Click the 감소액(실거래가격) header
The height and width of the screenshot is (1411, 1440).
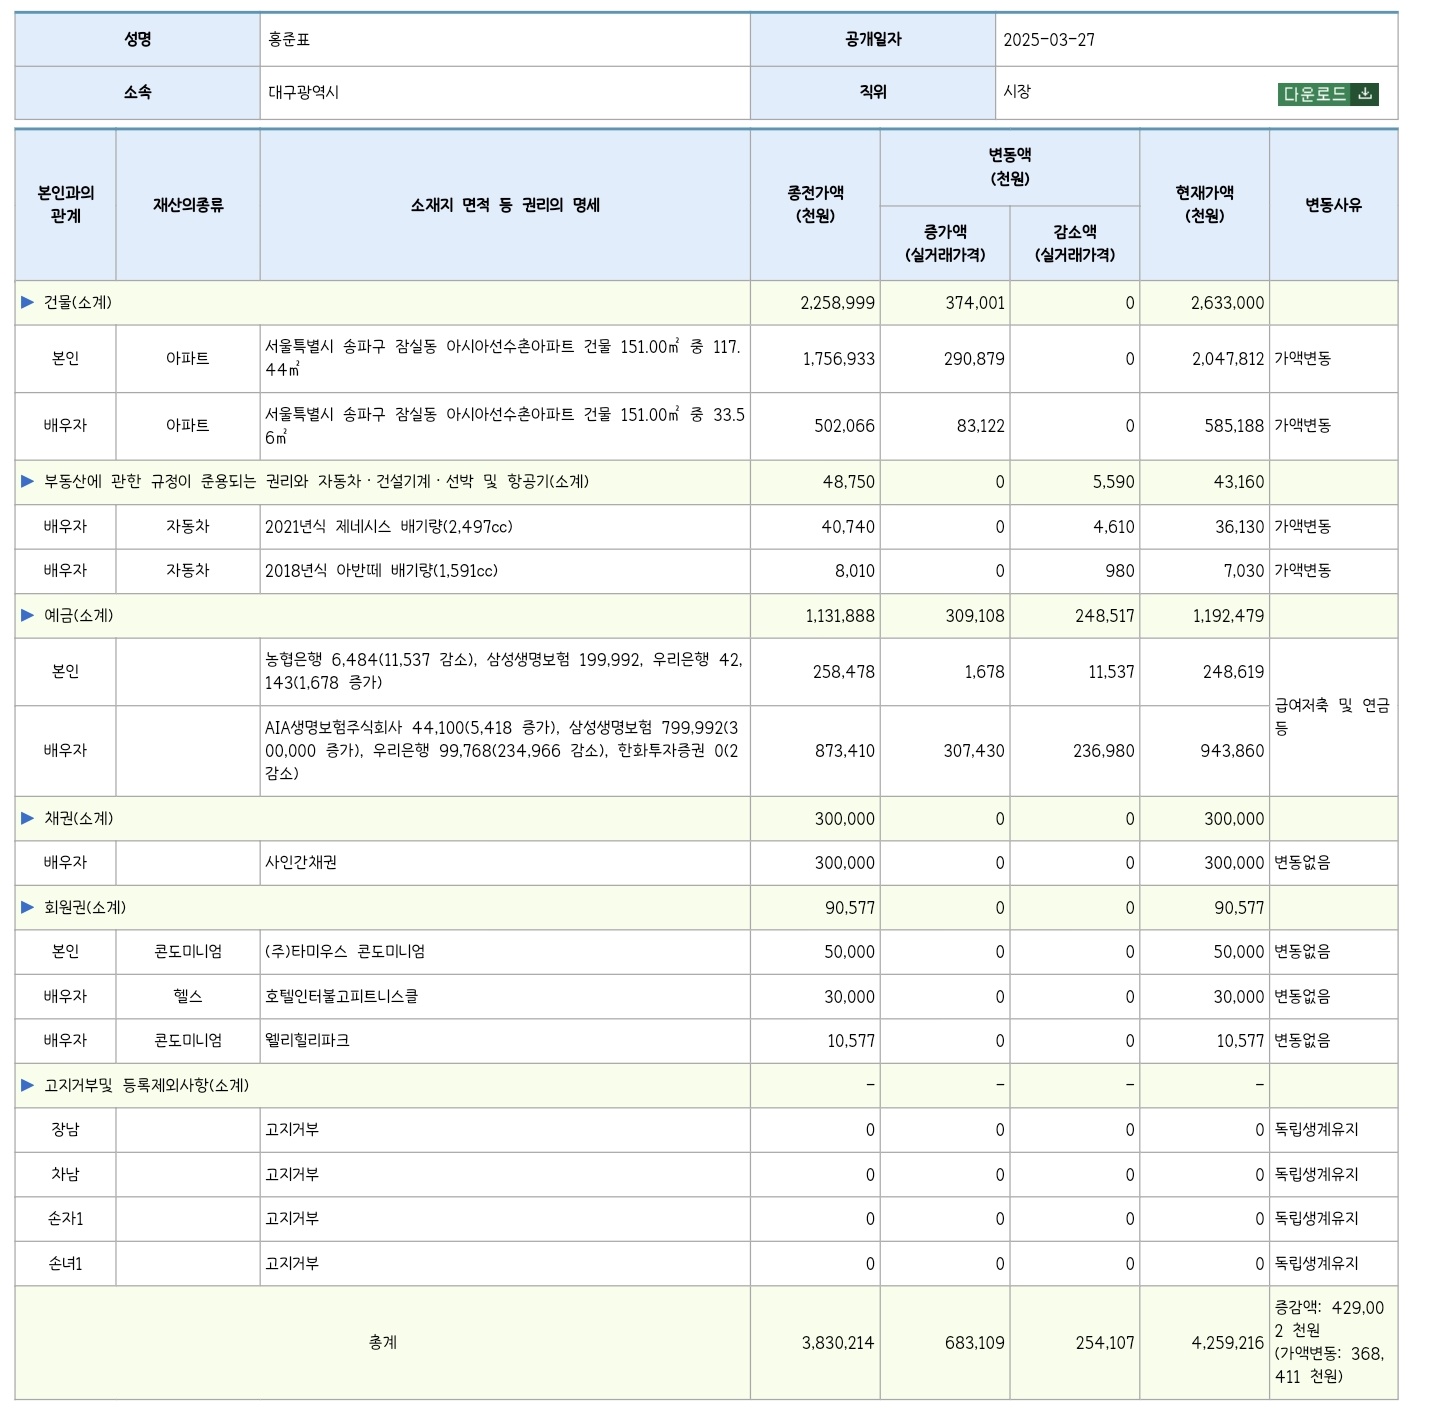[1075, 243]
